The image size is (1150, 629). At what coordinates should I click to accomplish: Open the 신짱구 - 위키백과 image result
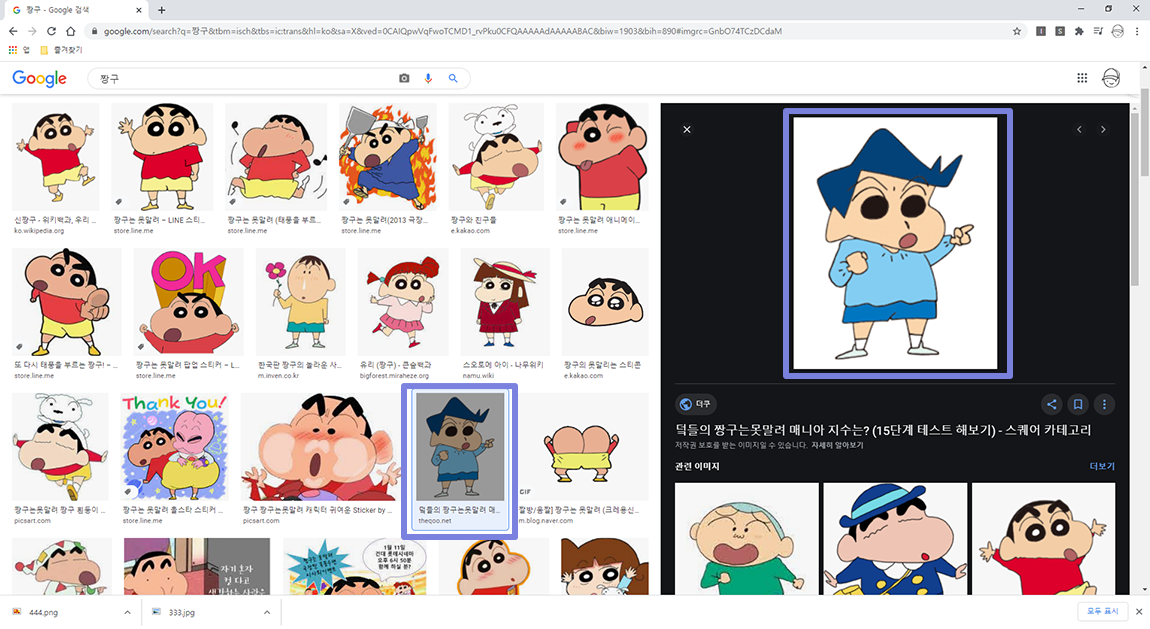pos(56,157)
